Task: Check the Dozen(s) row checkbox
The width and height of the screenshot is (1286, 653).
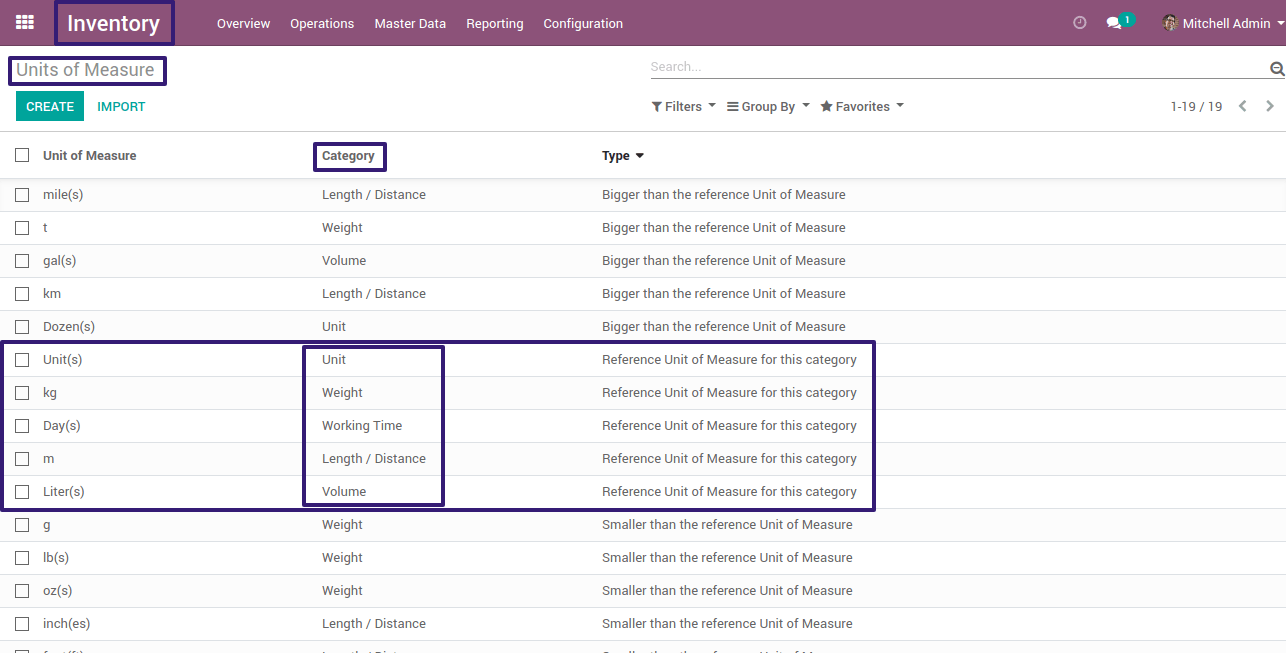Action: (x=22, y=327)
